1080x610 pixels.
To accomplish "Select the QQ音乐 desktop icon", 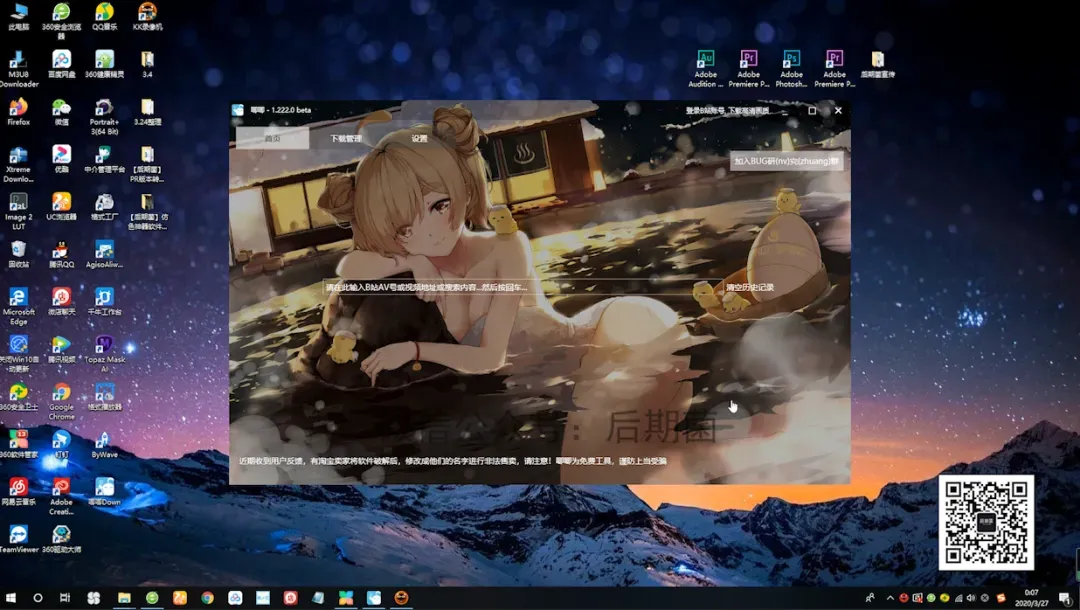I will click(104, 17).
